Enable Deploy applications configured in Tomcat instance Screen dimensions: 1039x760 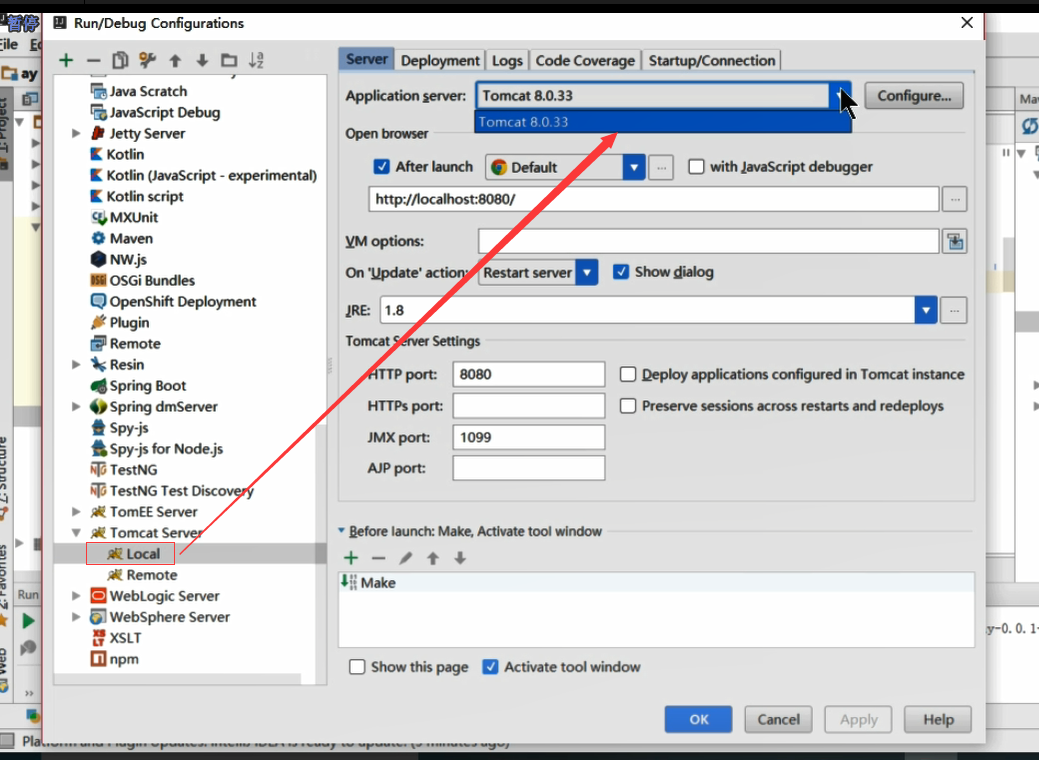click(628, 374)
